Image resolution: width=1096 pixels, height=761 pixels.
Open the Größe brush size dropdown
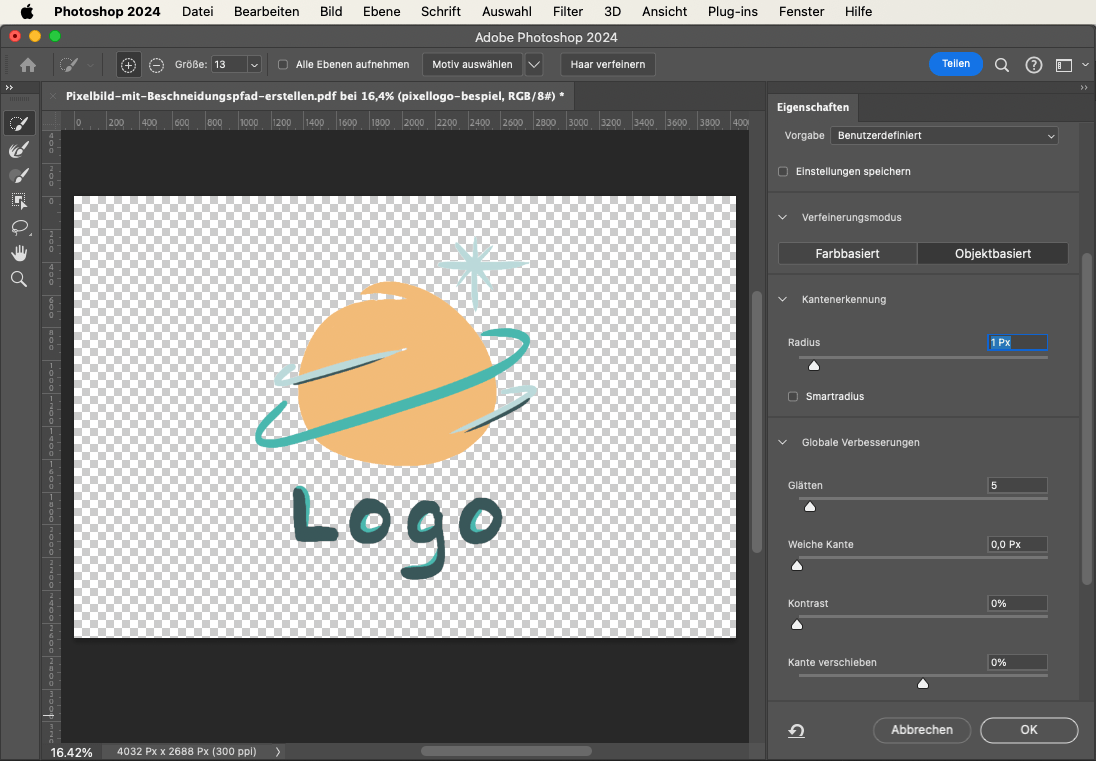[254, 65]
